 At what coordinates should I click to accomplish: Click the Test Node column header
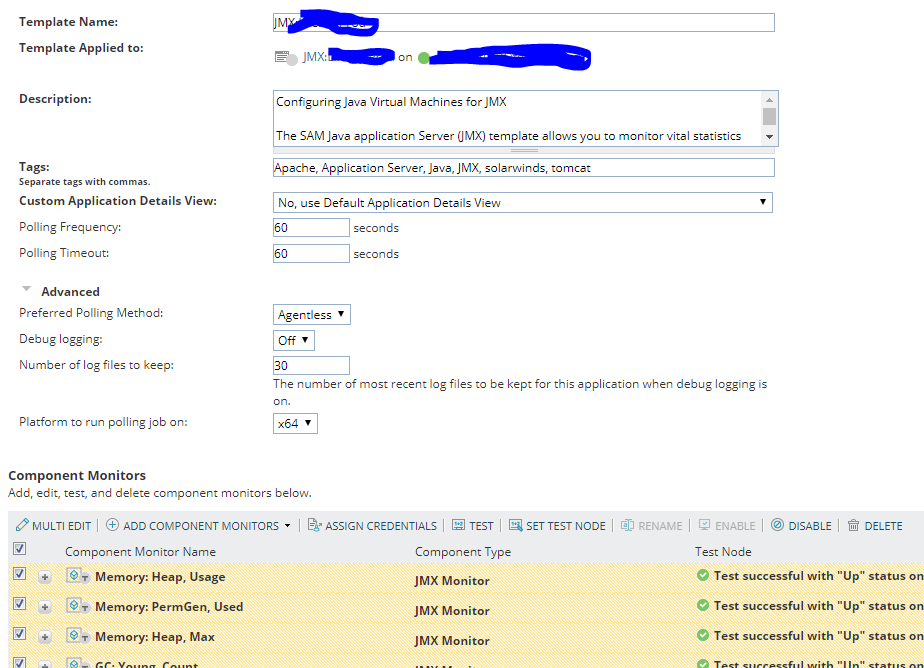click(x=723, y=552)
